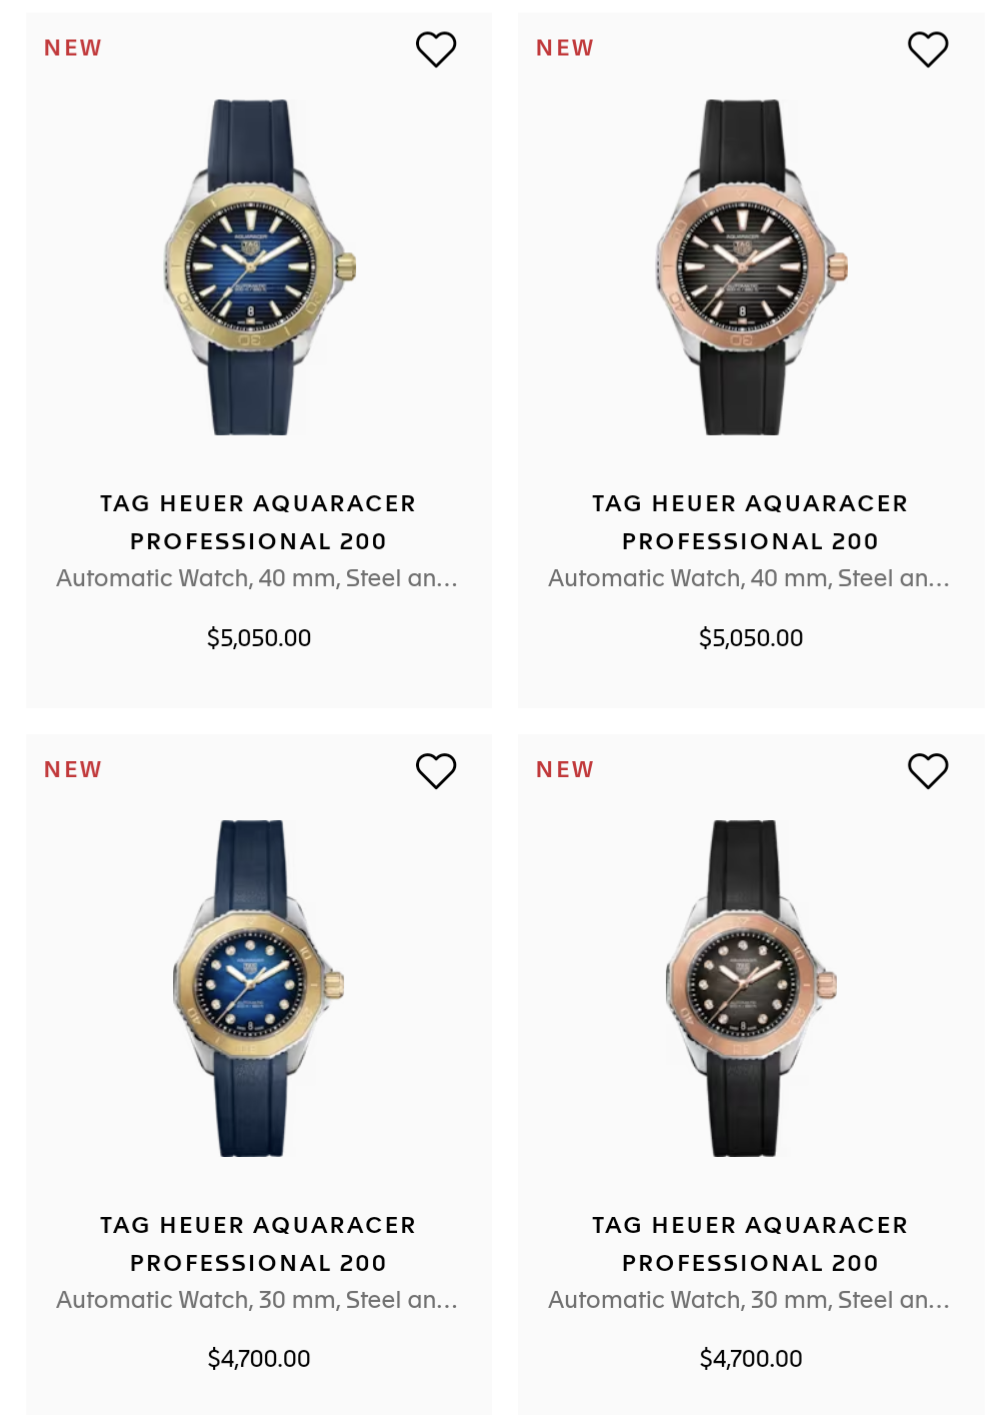
Task: Open title of the blue 30 mm Aquaracer
Action: tap(258, 1244)
